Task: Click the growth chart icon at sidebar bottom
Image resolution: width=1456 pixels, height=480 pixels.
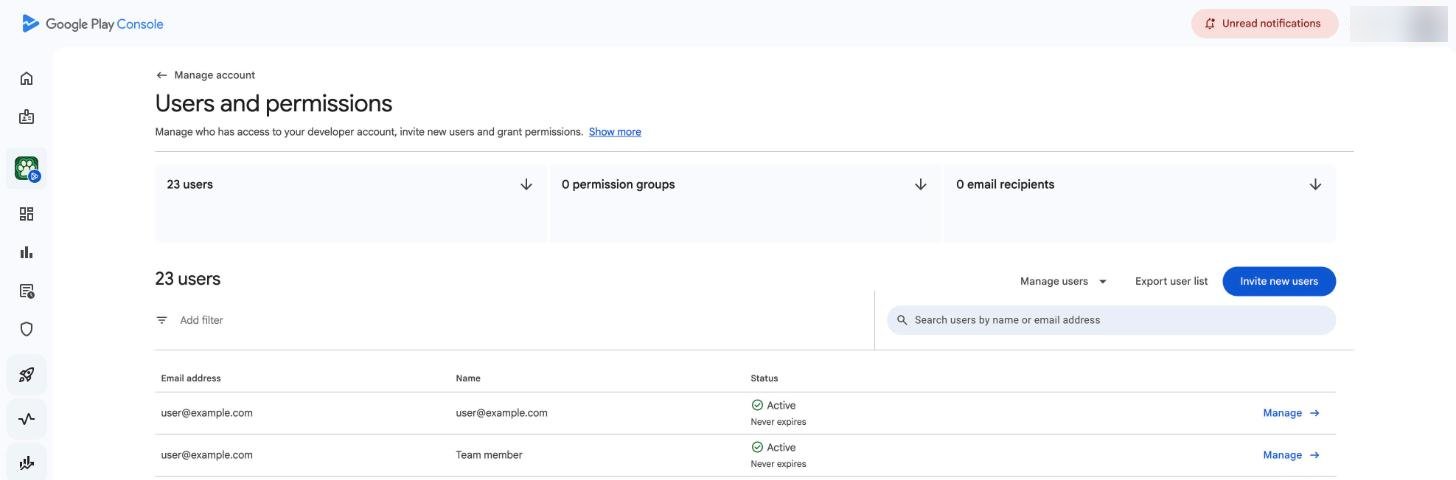Action: click(x=27, y=462)
